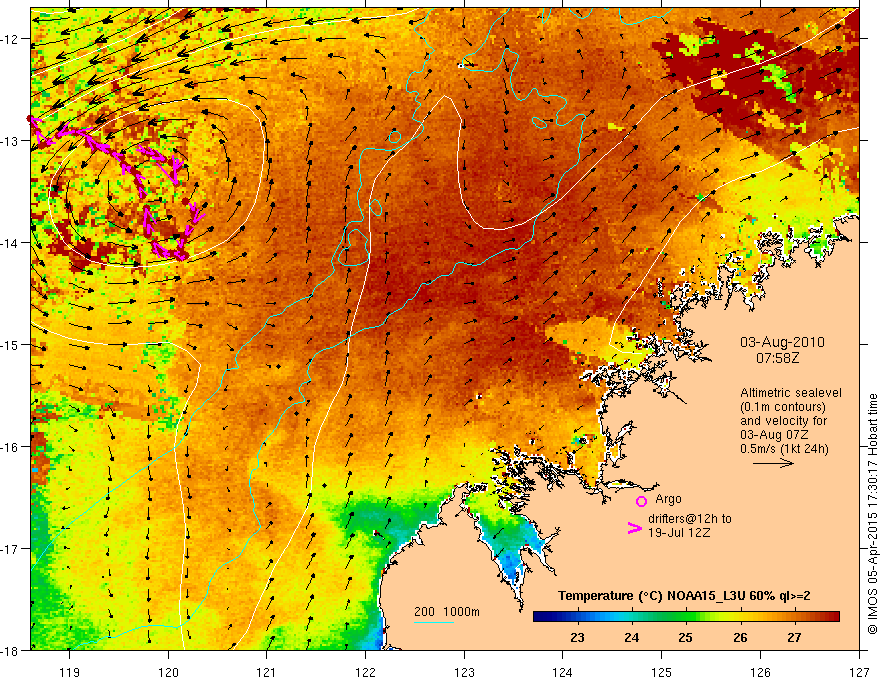The width and height of the screenshot is (880, 680).
Task: Click the longitude axis label 123
Action: (464, 672)
